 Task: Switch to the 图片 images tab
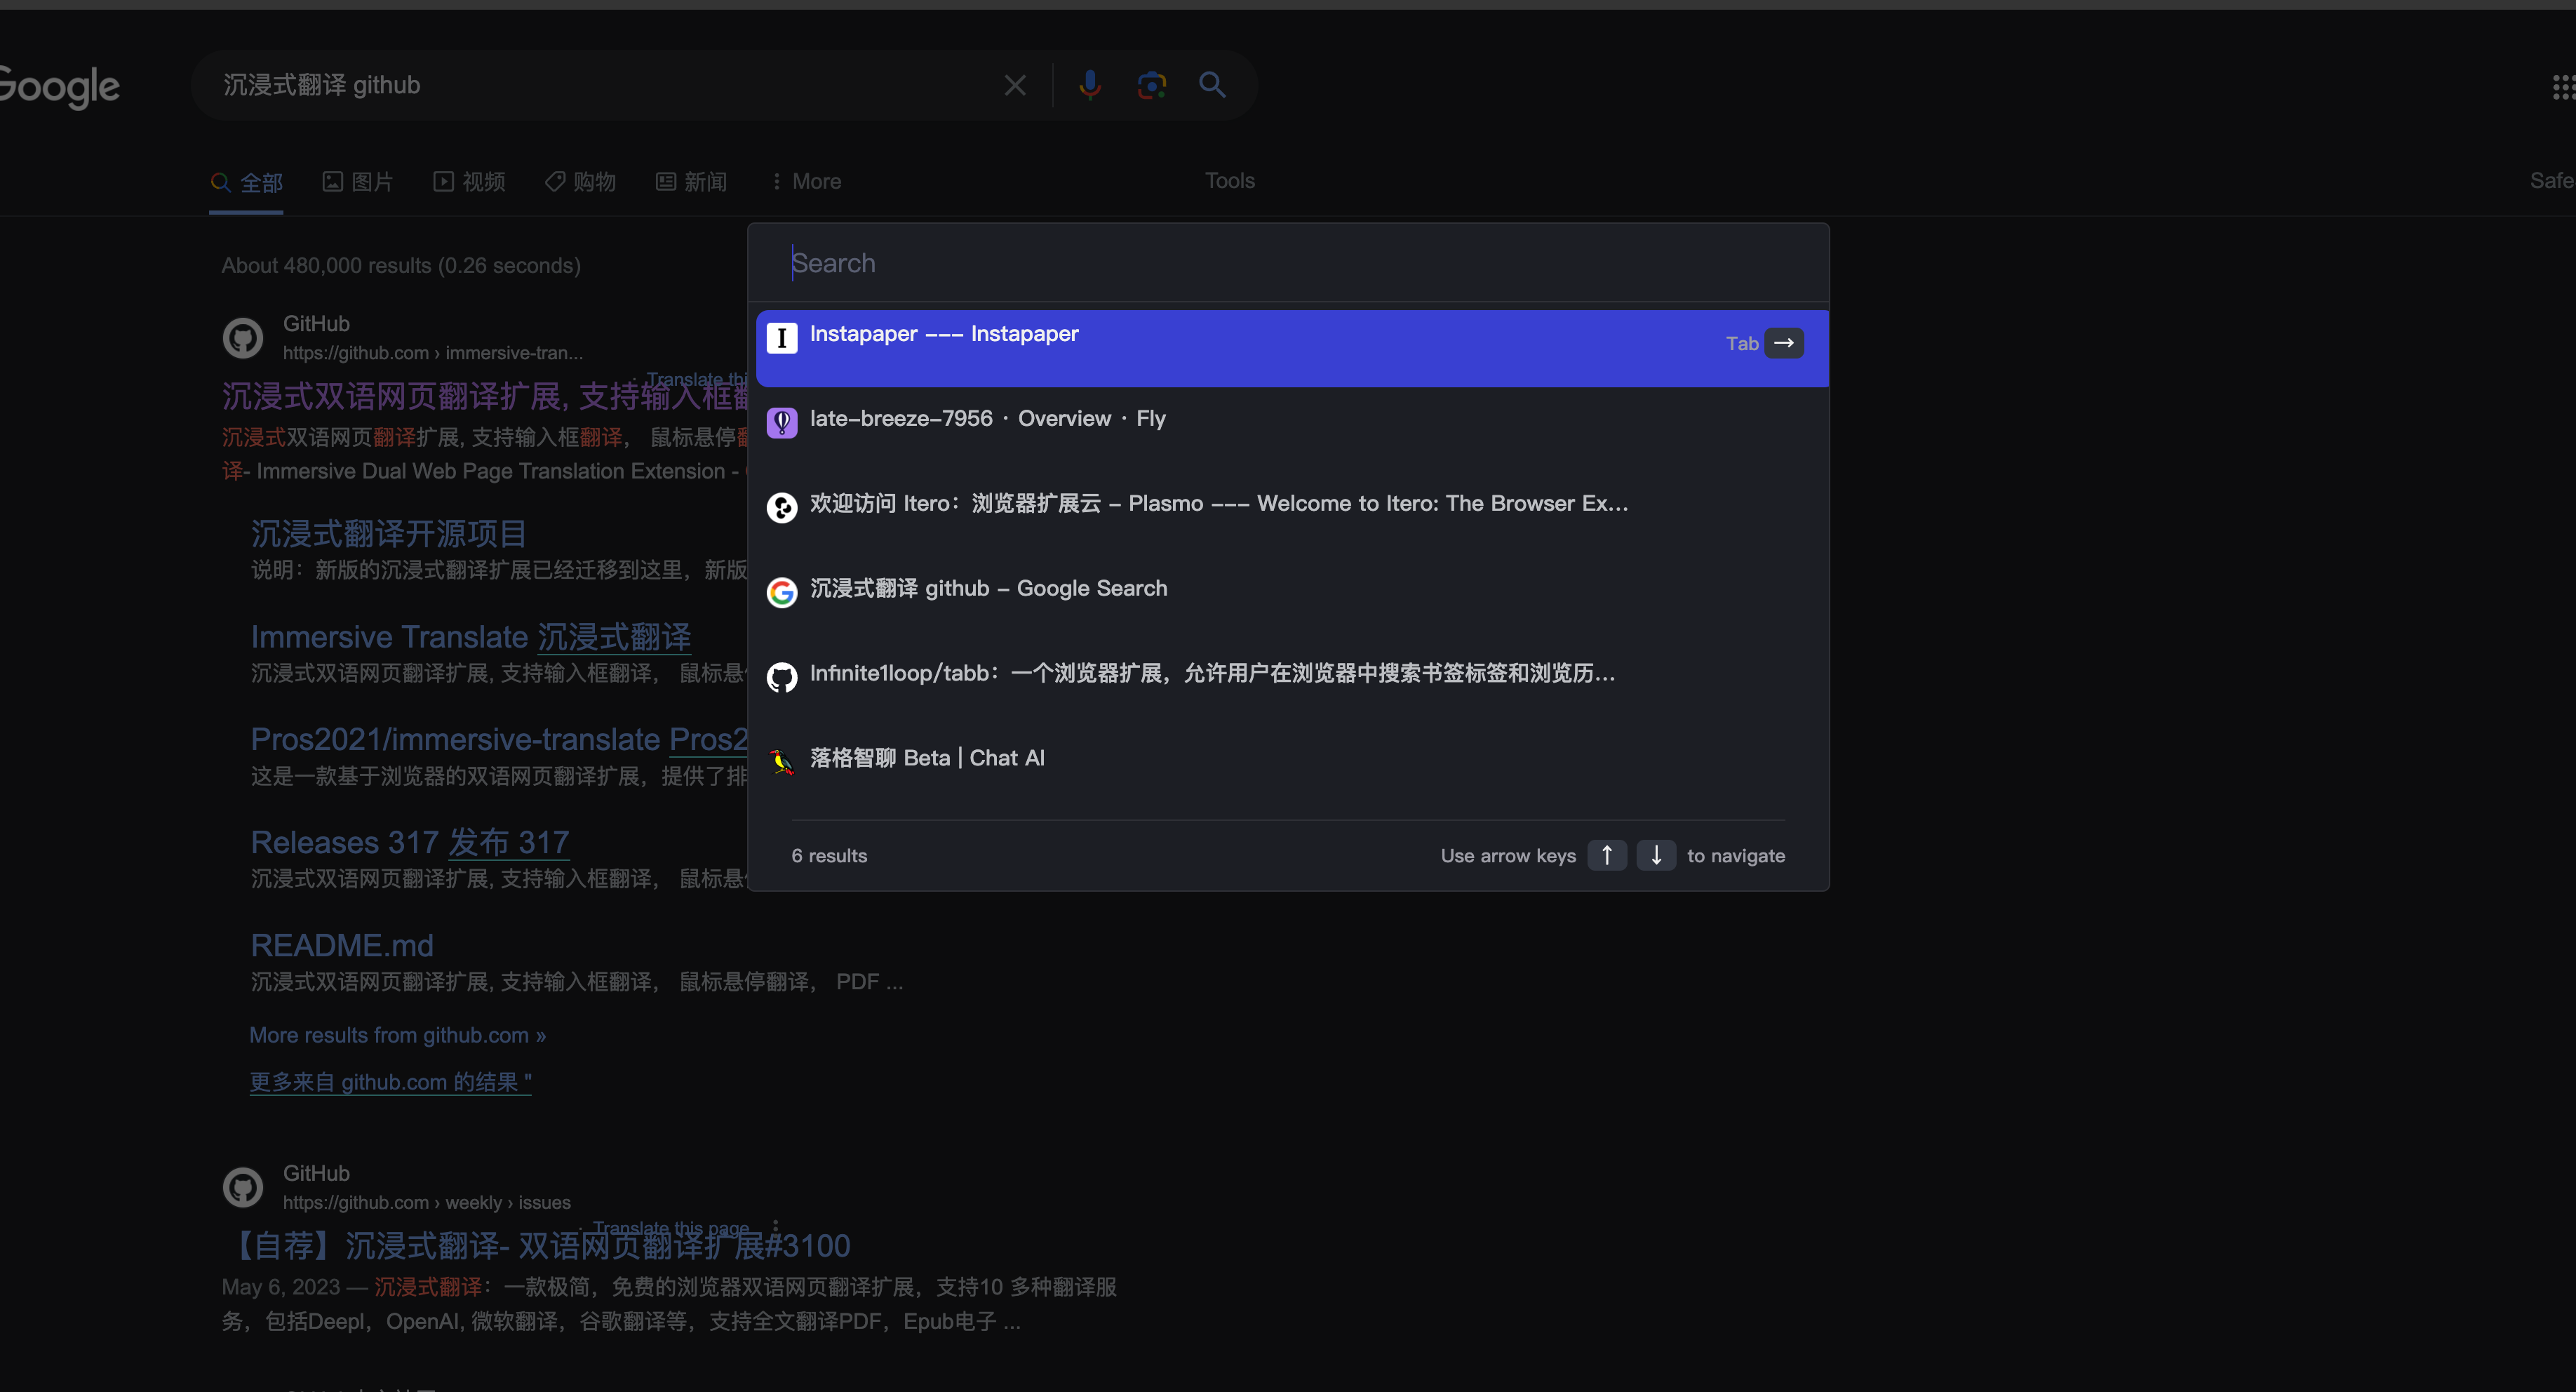[358, 182]
